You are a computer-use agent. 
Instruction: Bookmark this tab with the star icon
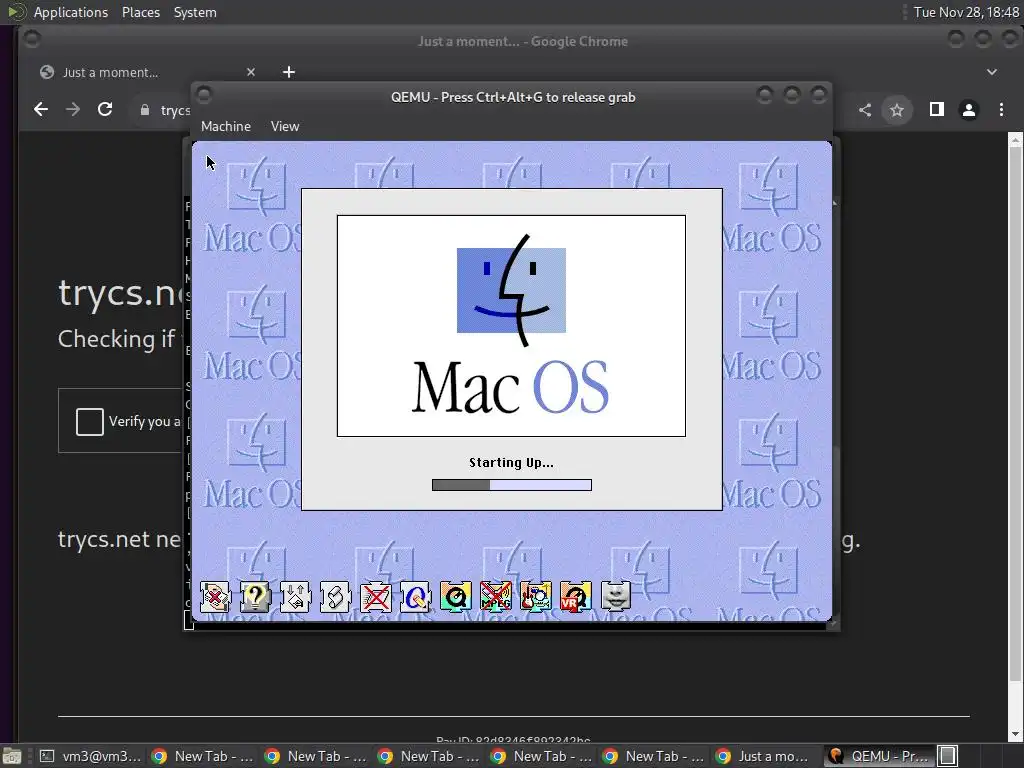pyautogui.click(x=897, y=110)
